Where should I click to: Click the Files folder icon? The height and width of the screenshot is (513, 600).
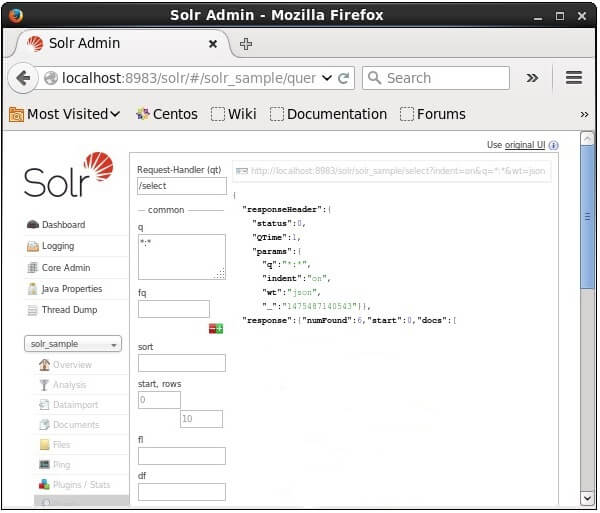44,445
